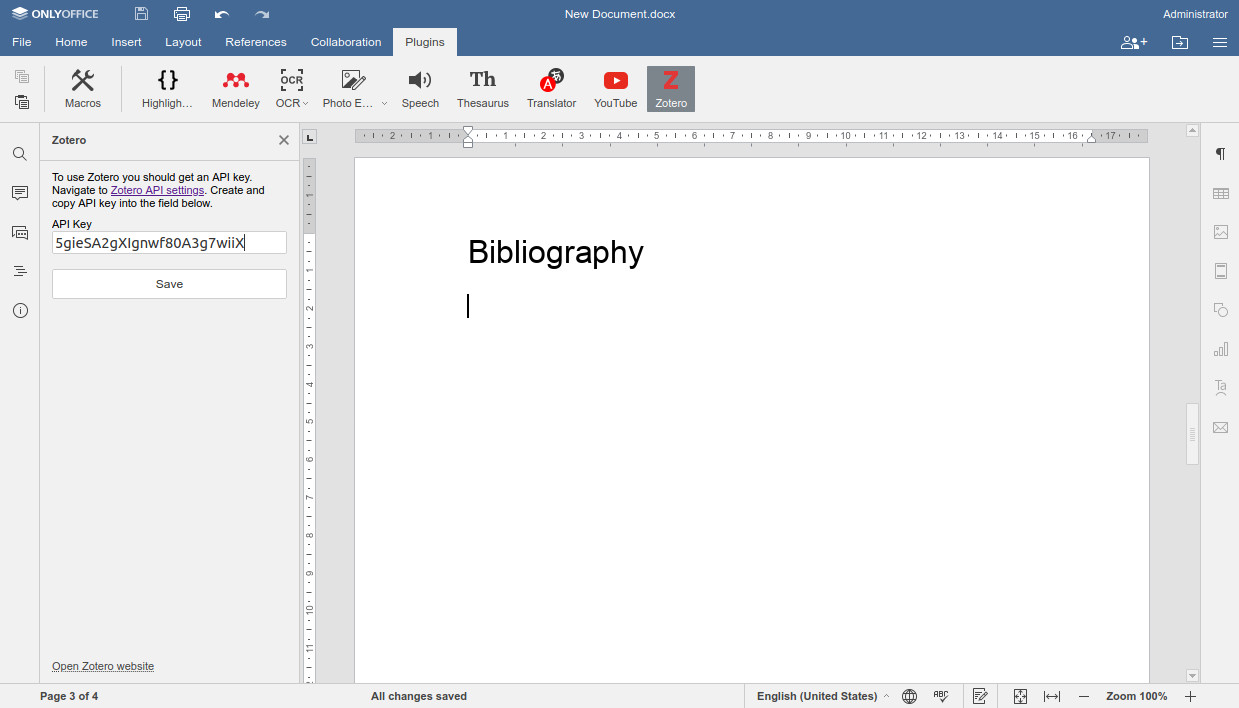Toggle Track changes in status bar

(x=980, y=696)
